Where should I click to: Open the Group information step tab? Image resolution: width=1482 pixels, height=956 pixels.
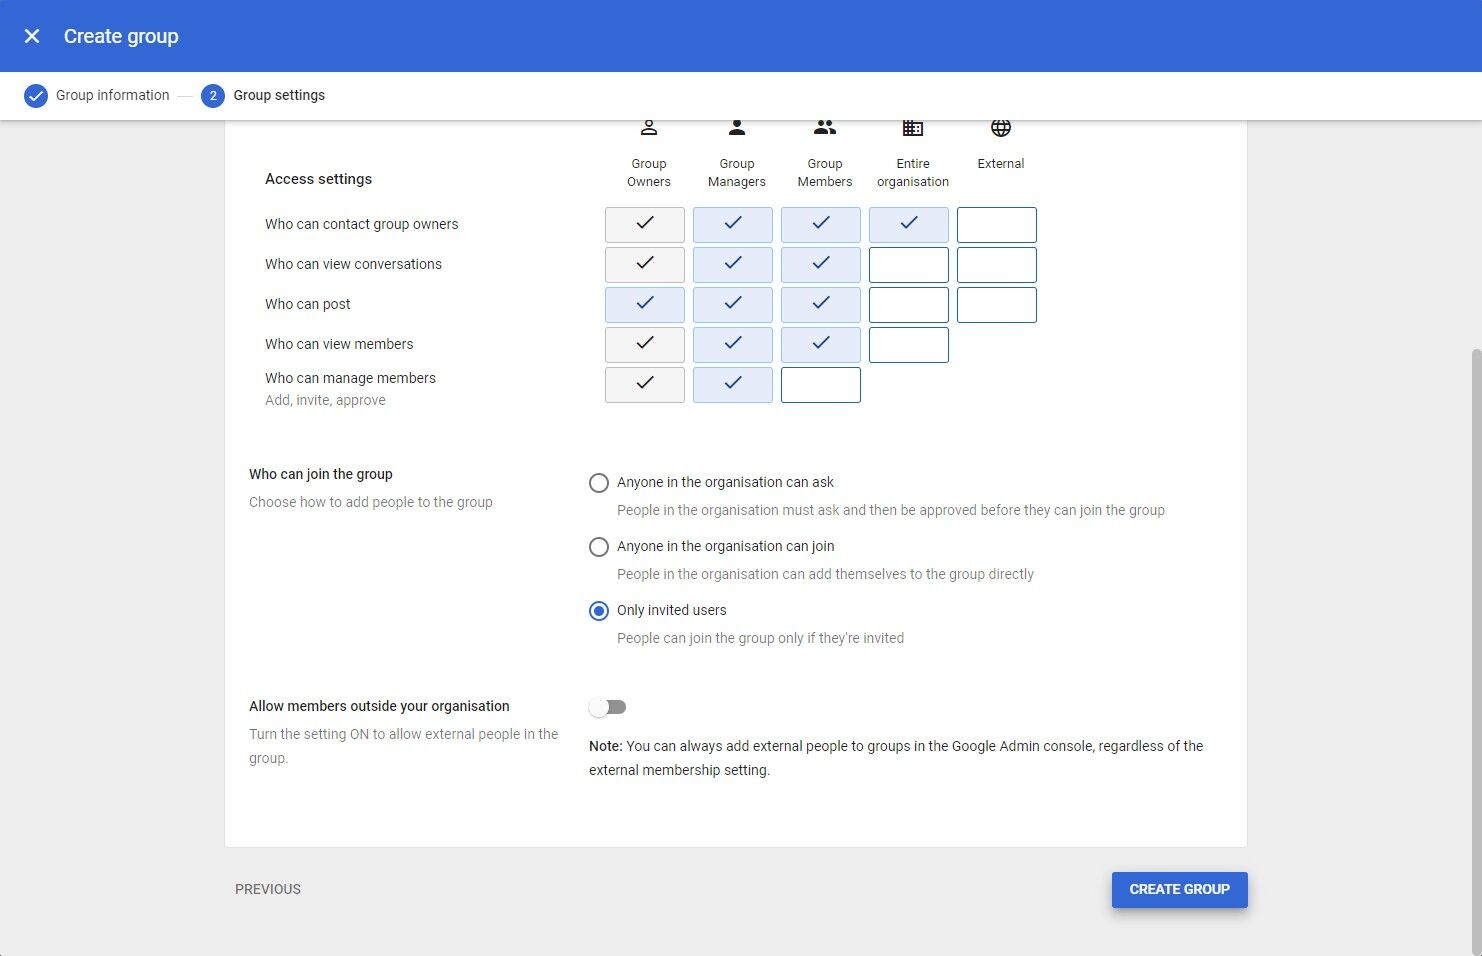point(112,96)
